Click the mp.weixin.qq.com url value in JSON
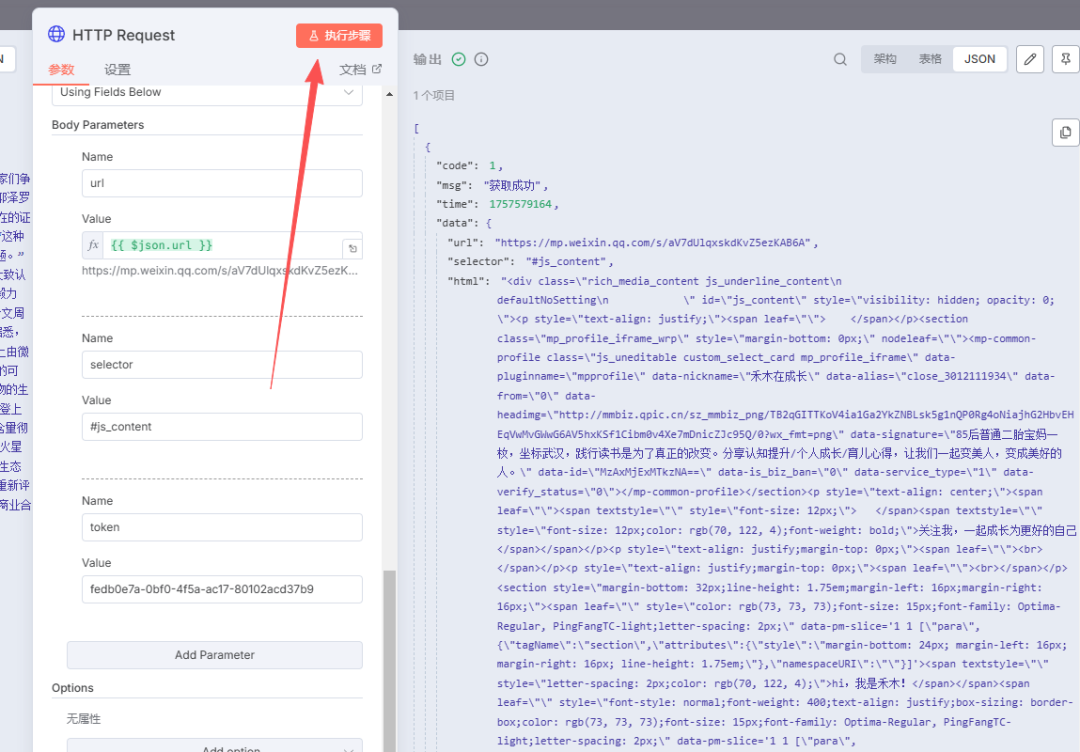Screen dimensions: 1080x752 coord(653,242)
